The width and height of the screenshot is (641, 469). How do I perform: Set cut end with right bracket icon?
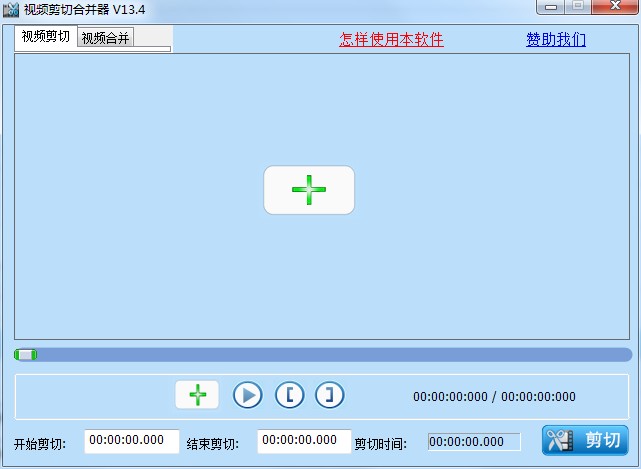point(330,395)
